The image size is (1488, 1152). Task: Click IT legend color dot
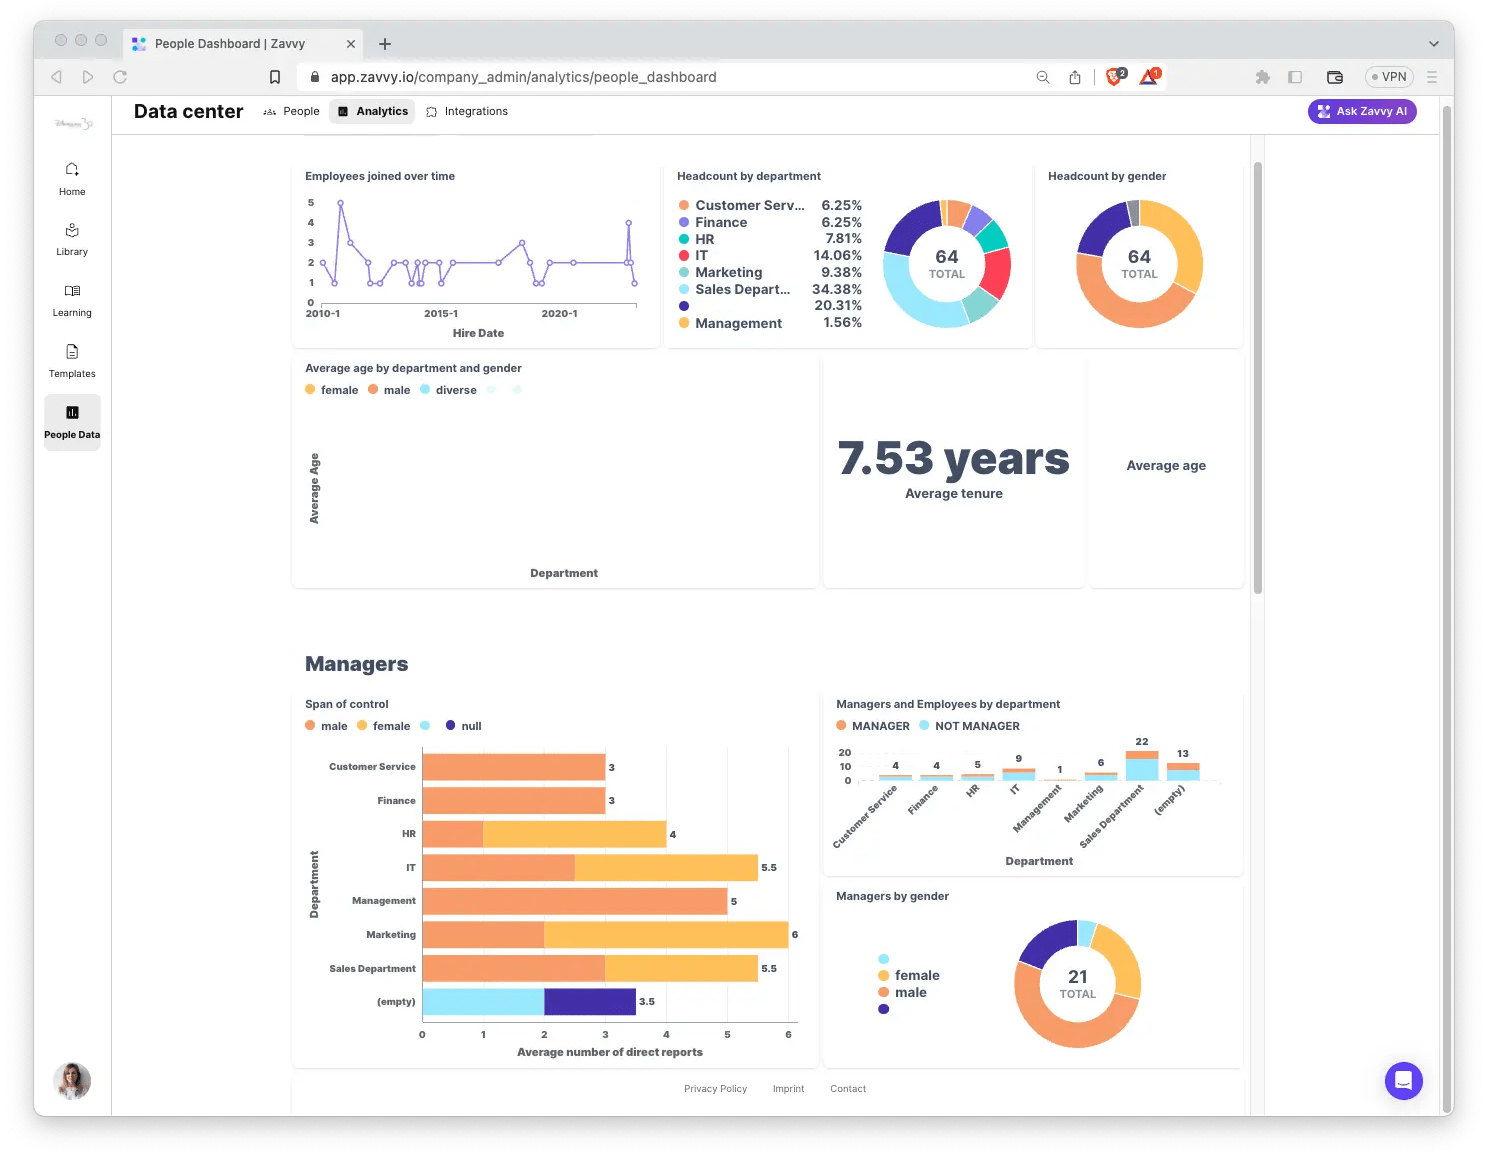pyautogui.click(x=684, y=255)
